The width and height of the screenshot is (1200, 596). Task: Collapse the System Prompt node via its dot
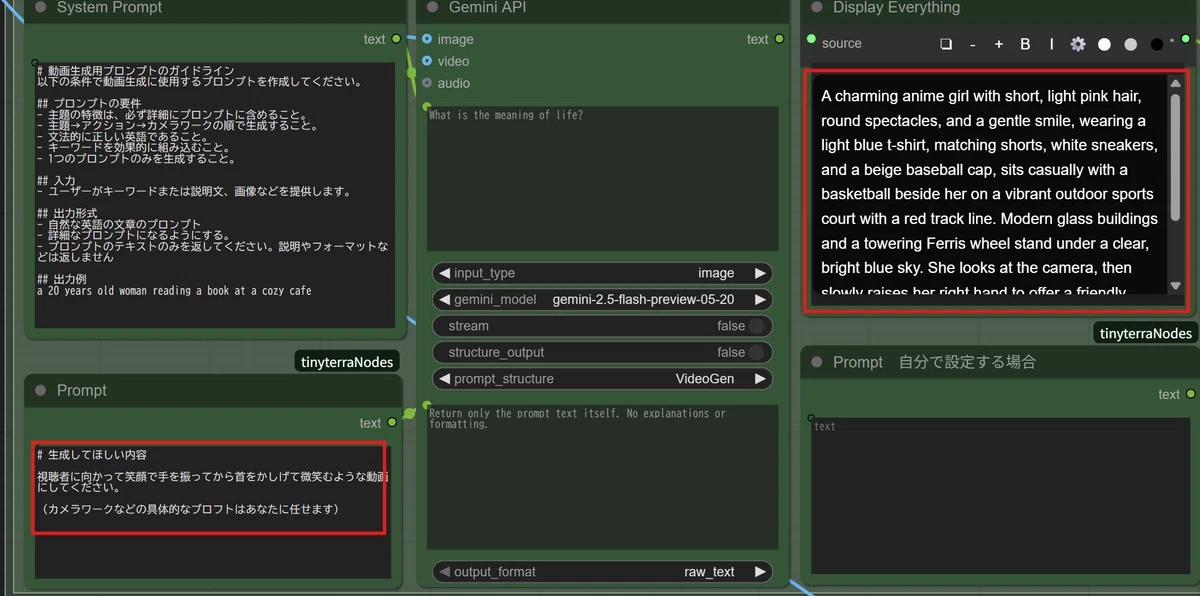coord(41,7)
